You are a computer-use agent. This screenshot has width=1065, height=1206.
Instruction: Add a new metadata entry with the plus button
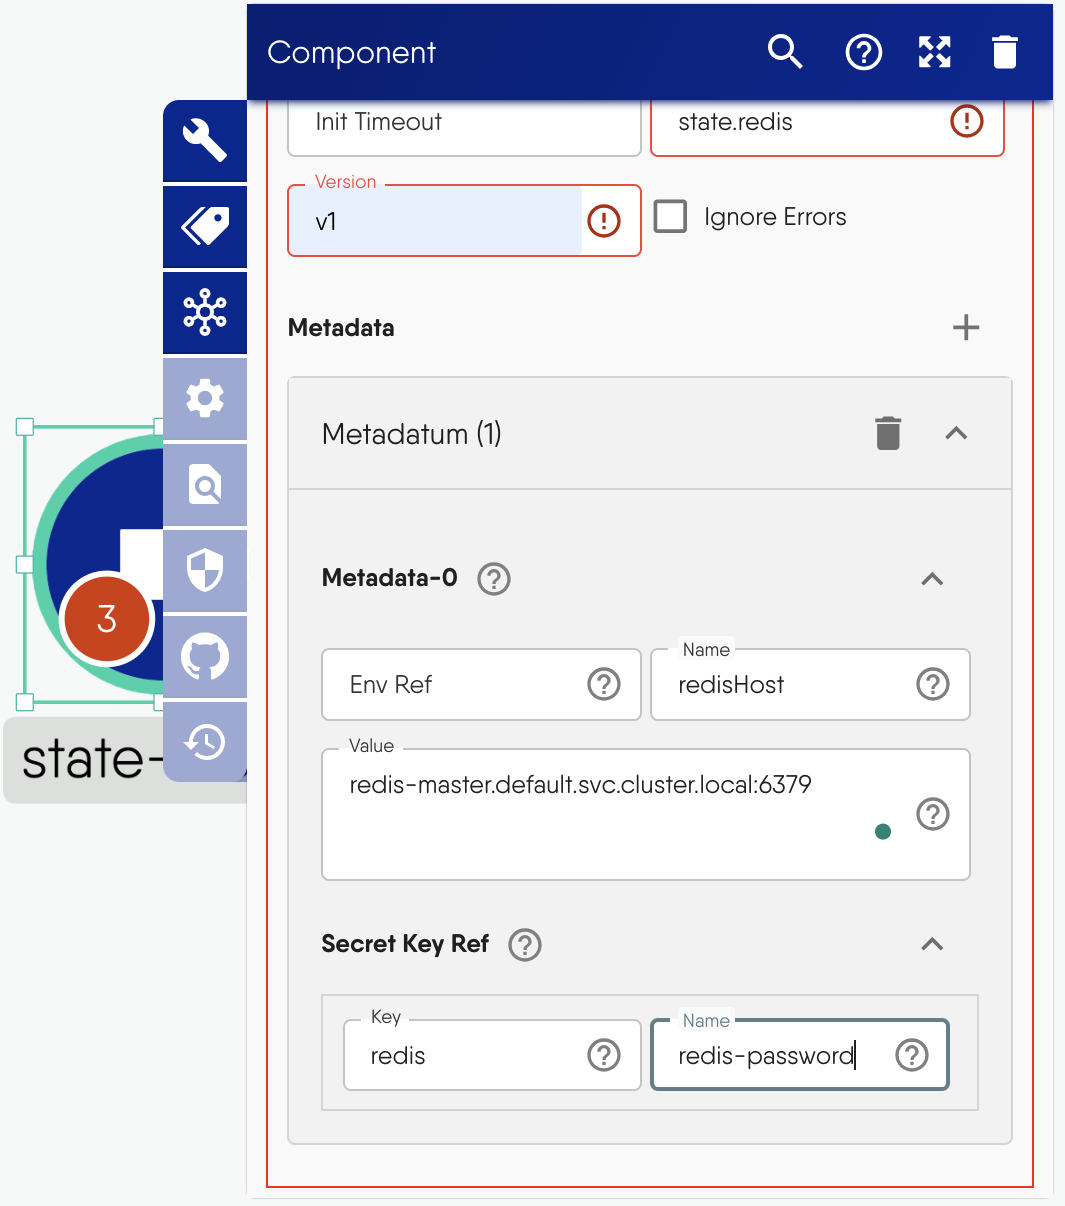tap(966, 327)
